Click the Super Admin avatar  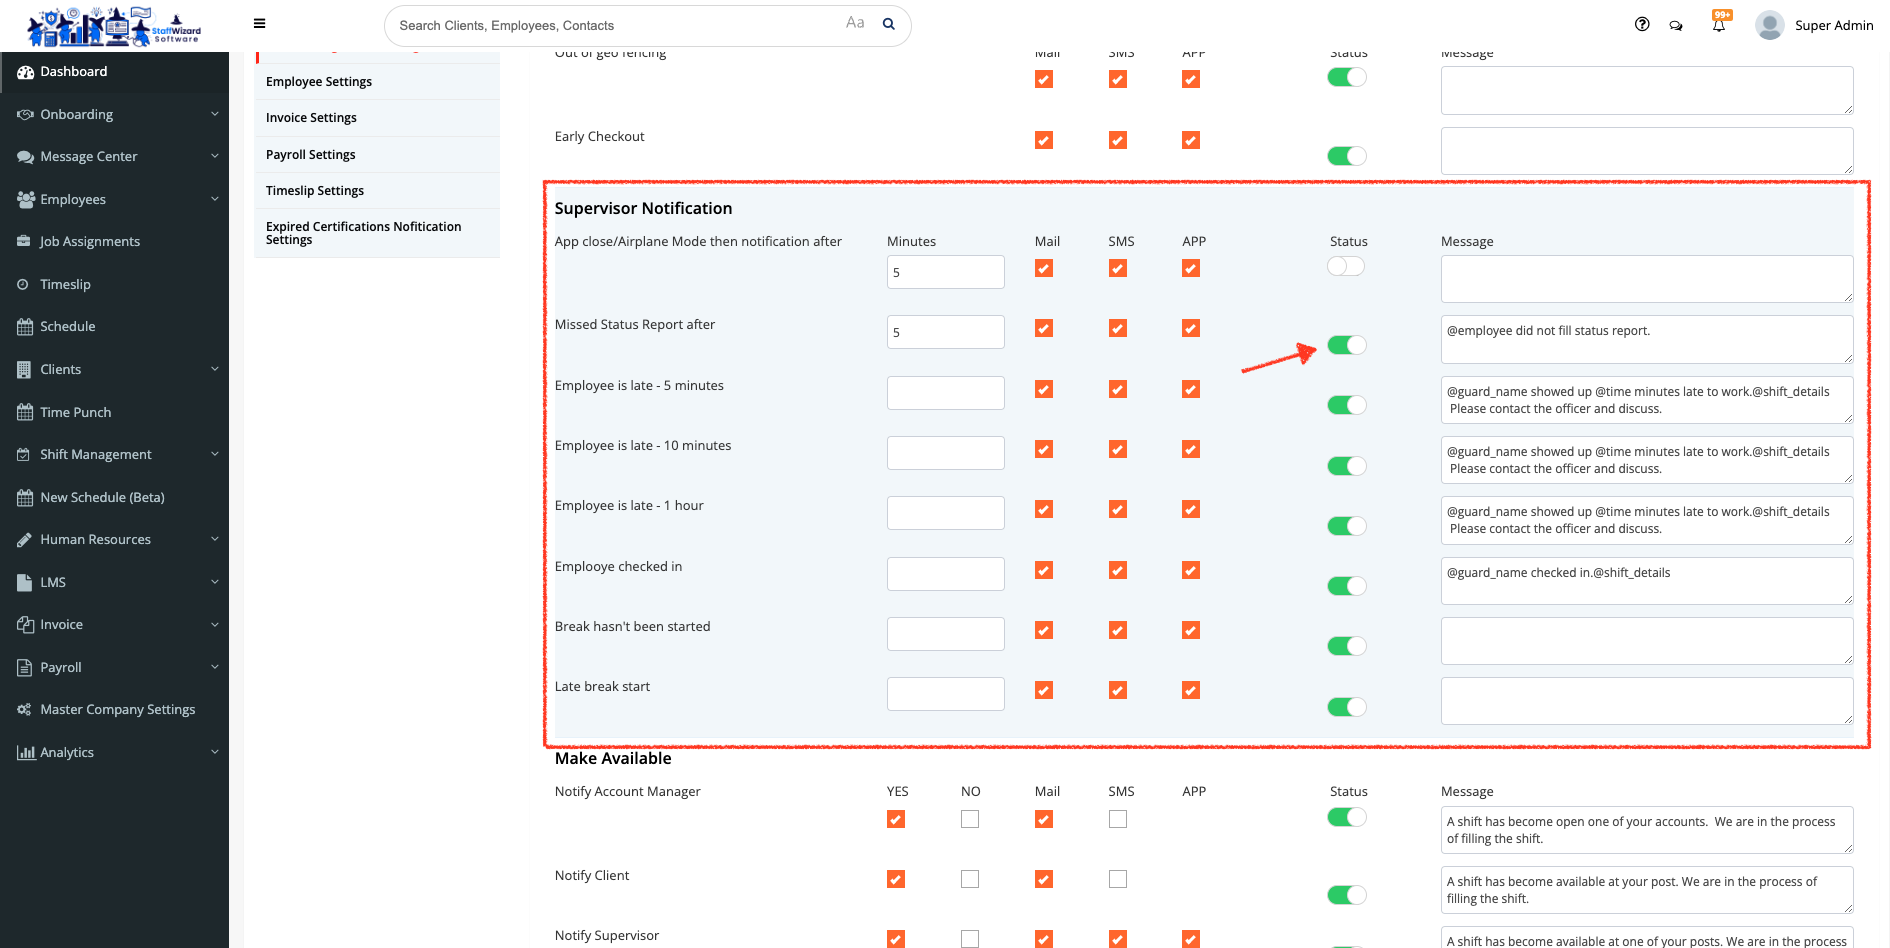1770,25
